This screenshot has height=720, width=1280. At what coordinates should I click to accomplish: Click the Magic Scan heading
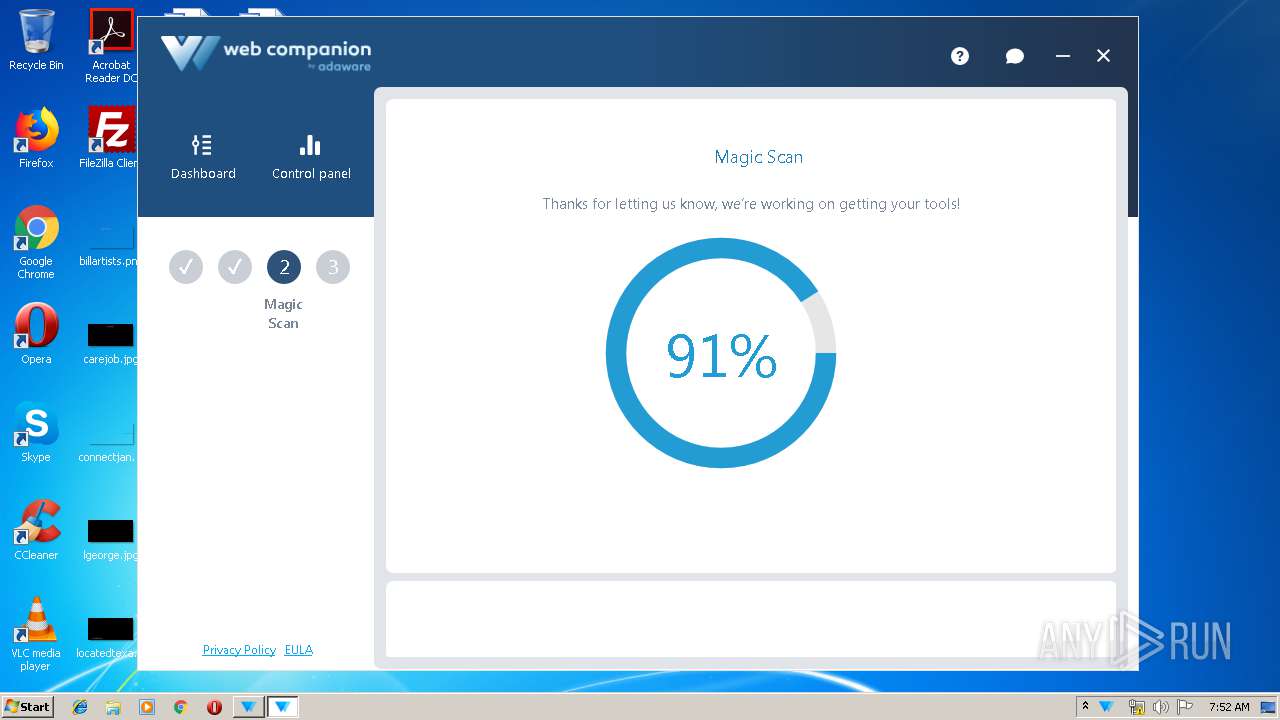click(x=758, y=157)
